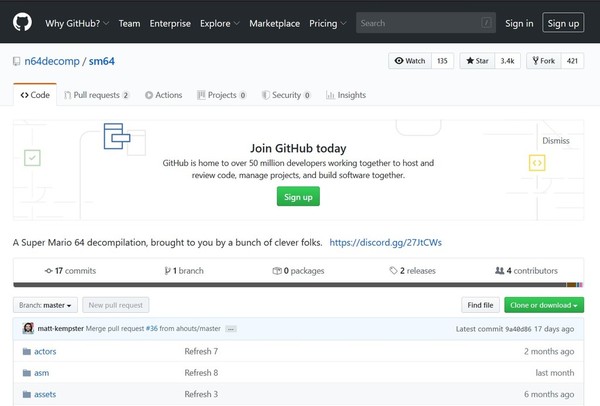
Task: Open the Insights tab
Action: pos(345,95)
